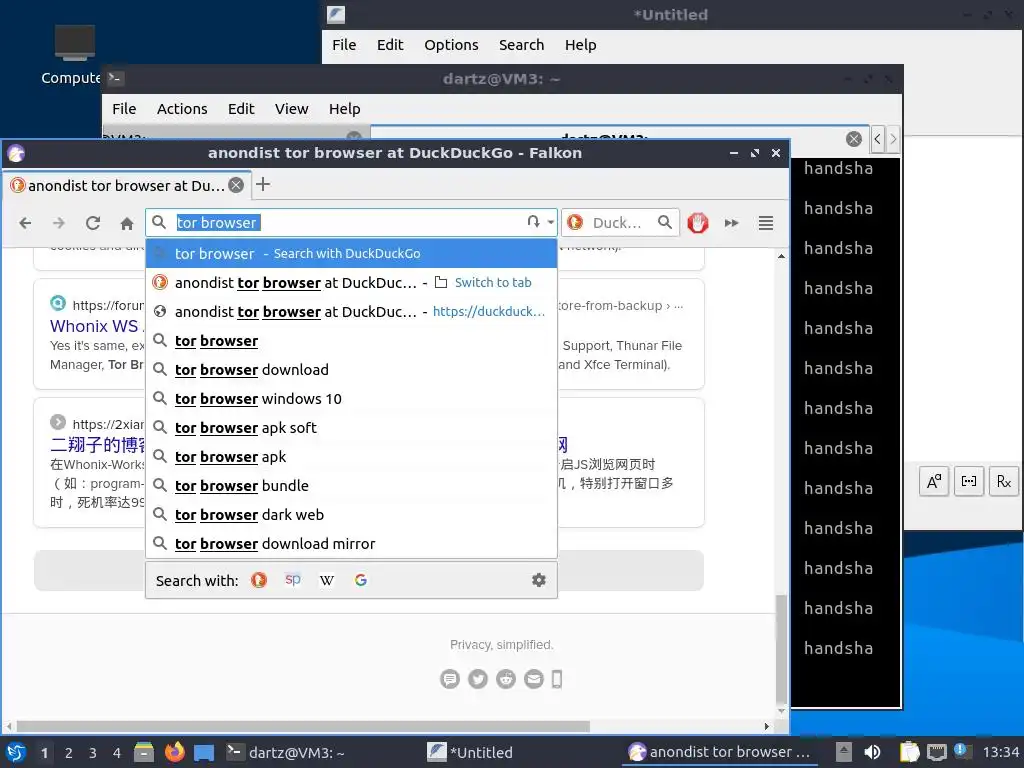Viewport: 1024px width, 768px height.
Task: Click the DuckDuckGo chat bubble footer icon
Action: (x=450, y=679)
